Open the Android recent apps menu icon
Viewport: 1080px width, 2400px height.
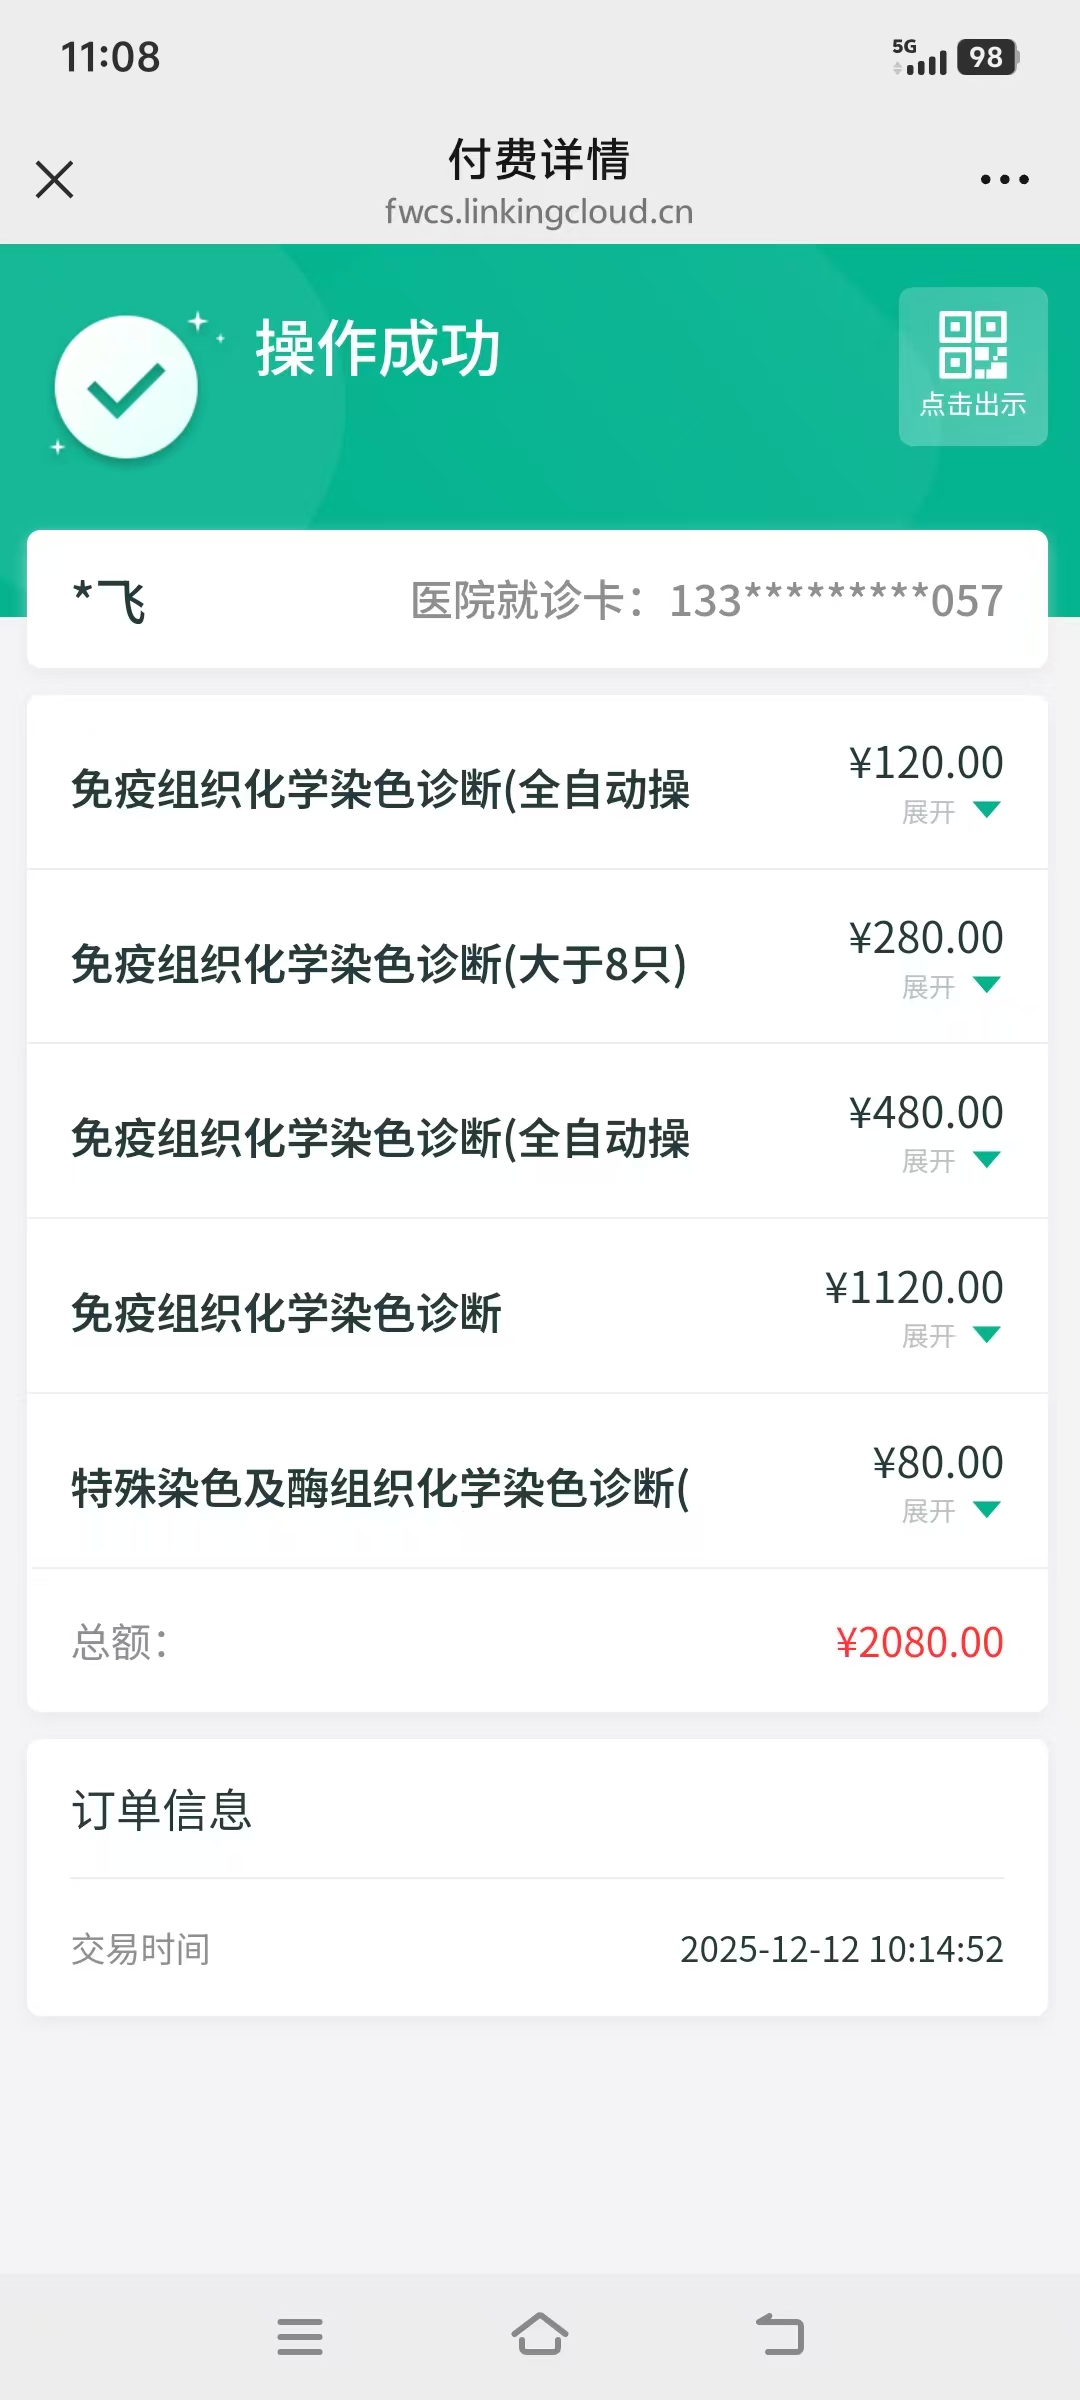point(300,2336)
